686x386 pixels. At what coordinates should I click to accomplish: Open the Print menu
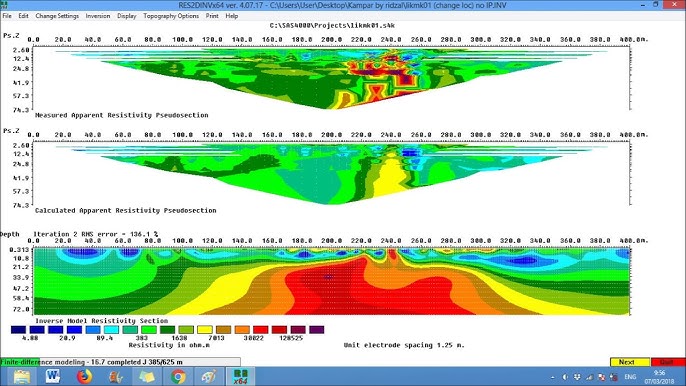coord(212,16)
